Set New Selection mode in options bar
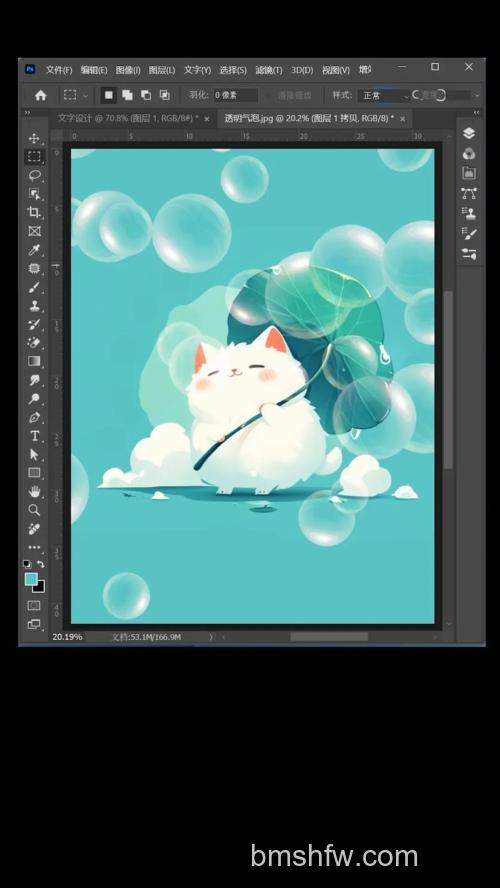The height and width of the screenshot is (888, 500). 109,95
